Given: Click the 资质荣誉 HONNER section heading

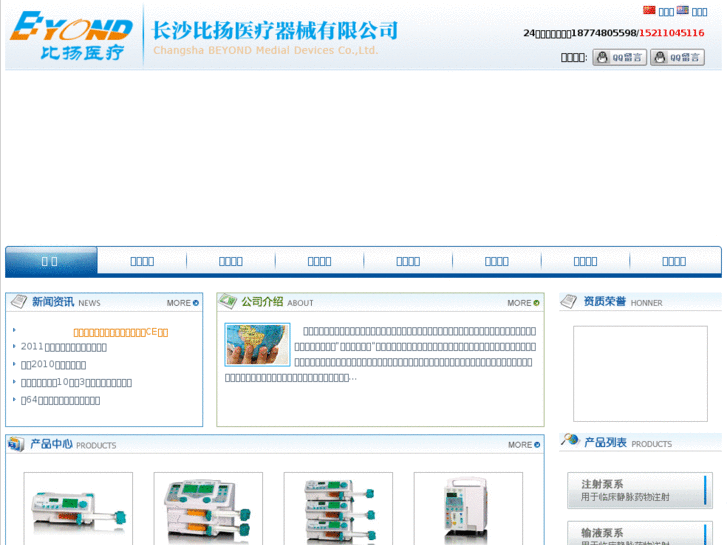Looking at the screenshot, I should [623, 302].
